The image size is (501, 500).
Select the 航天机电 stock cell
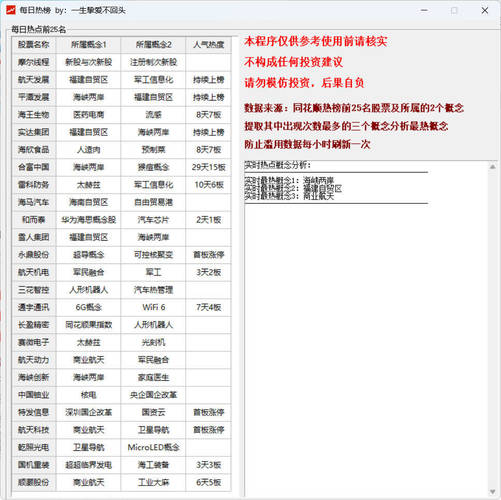(34, 272)
